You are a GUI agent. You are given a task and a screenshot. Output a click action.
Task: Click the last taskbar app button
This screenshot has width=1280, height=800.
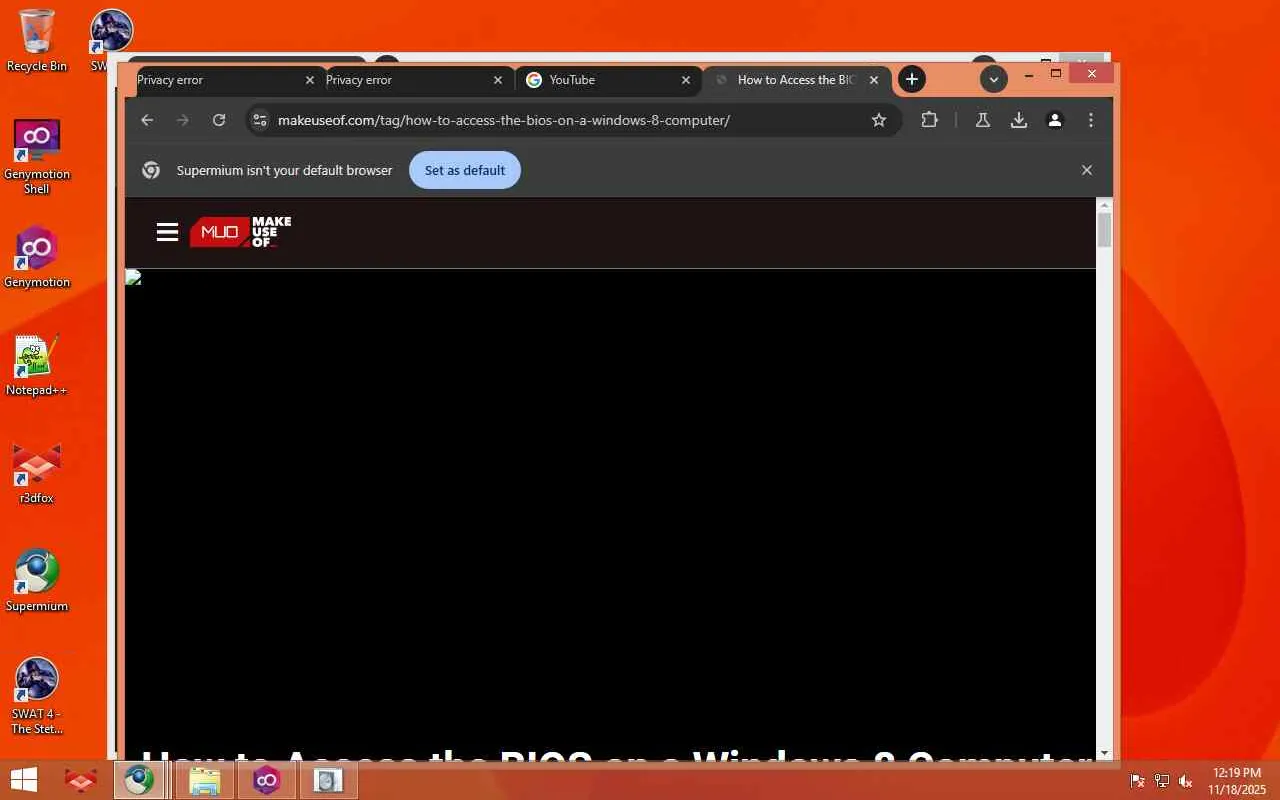click(x=328, y=780)
